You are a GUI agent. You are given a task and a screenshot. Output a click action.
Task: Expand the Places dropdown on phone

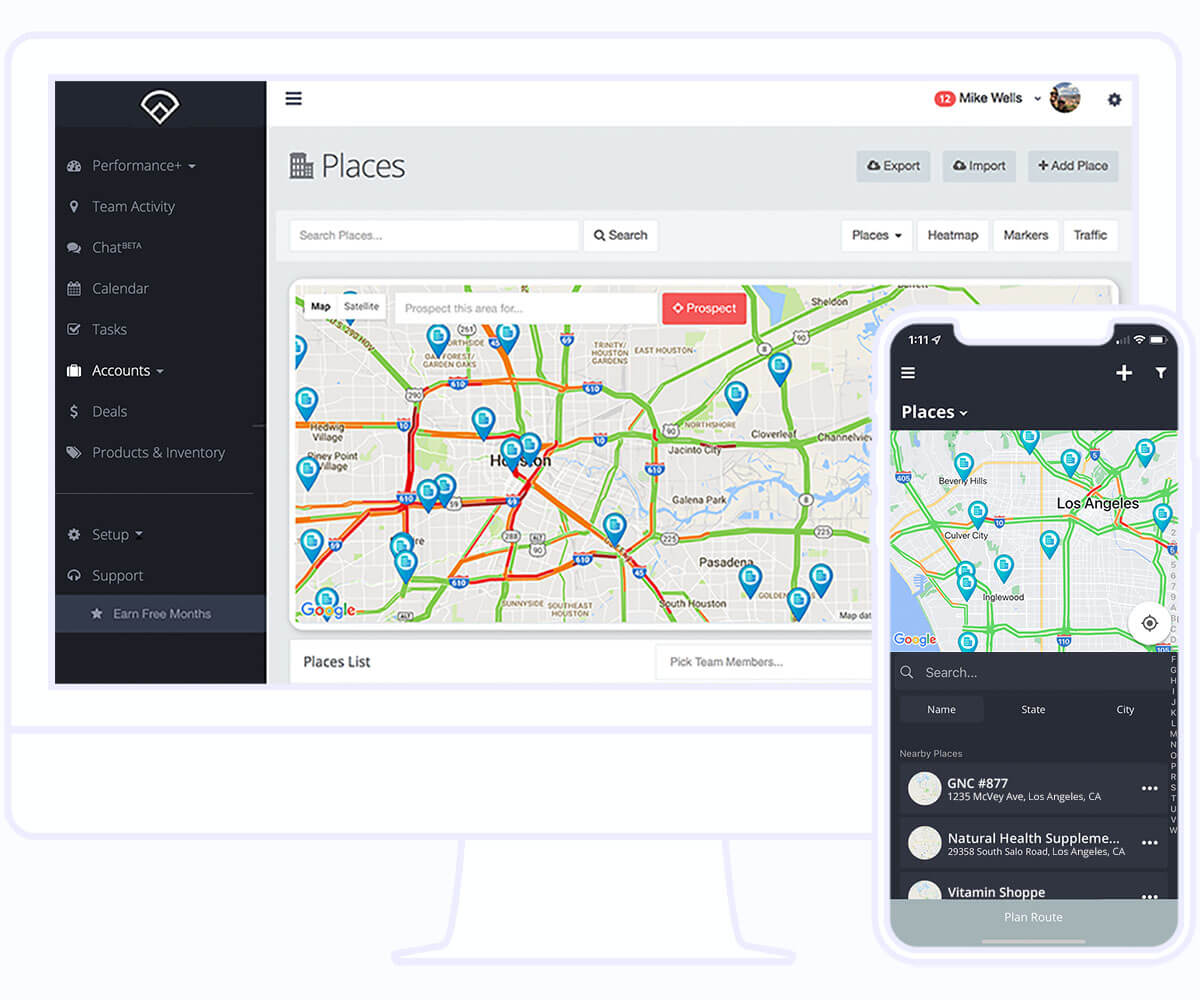(x=934, y=412)
